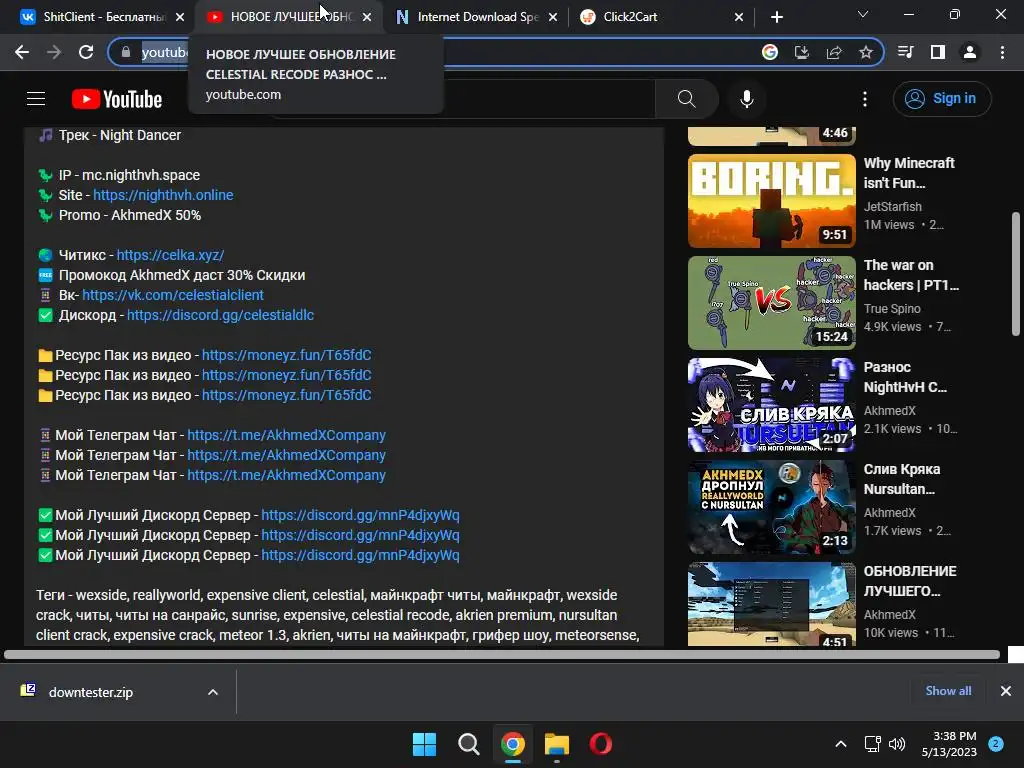The height and width of the screenshot is (768, 1024).
Task: Close the Click2Cart tab
Action: coord(739,17)
